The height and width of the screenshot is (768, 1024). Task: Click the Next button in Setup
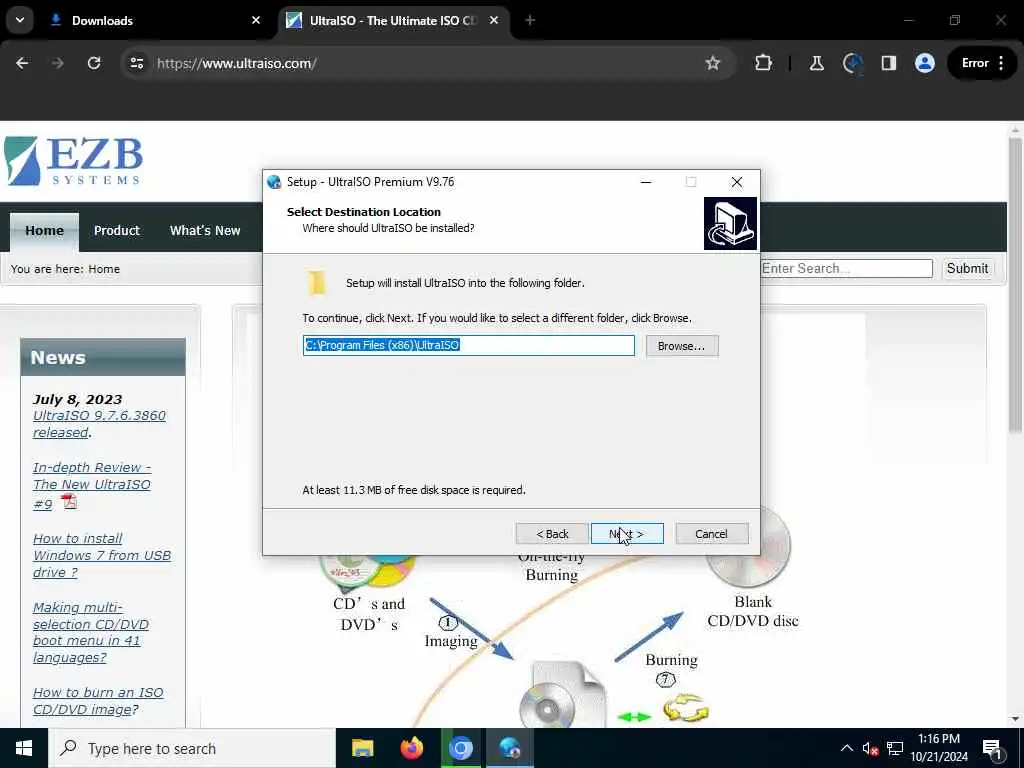(627, 534)
